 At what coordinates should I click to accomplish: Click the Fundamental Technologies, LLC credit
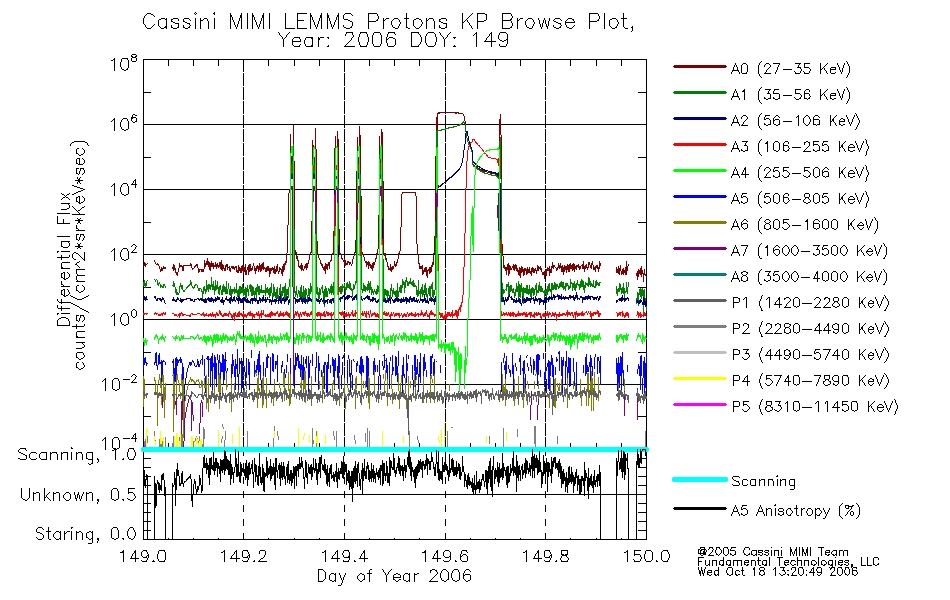point(788,562)
